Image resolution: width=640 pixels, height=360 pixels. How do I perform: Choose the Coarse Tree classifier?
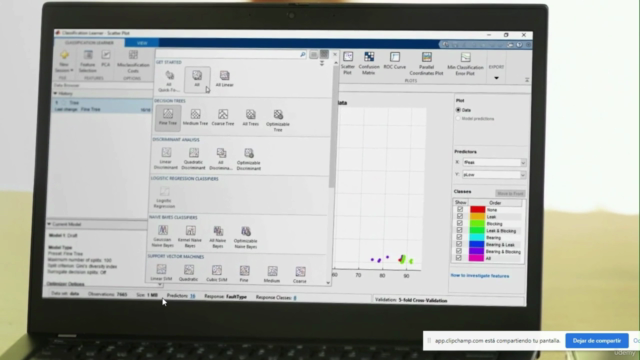(223, 117)
